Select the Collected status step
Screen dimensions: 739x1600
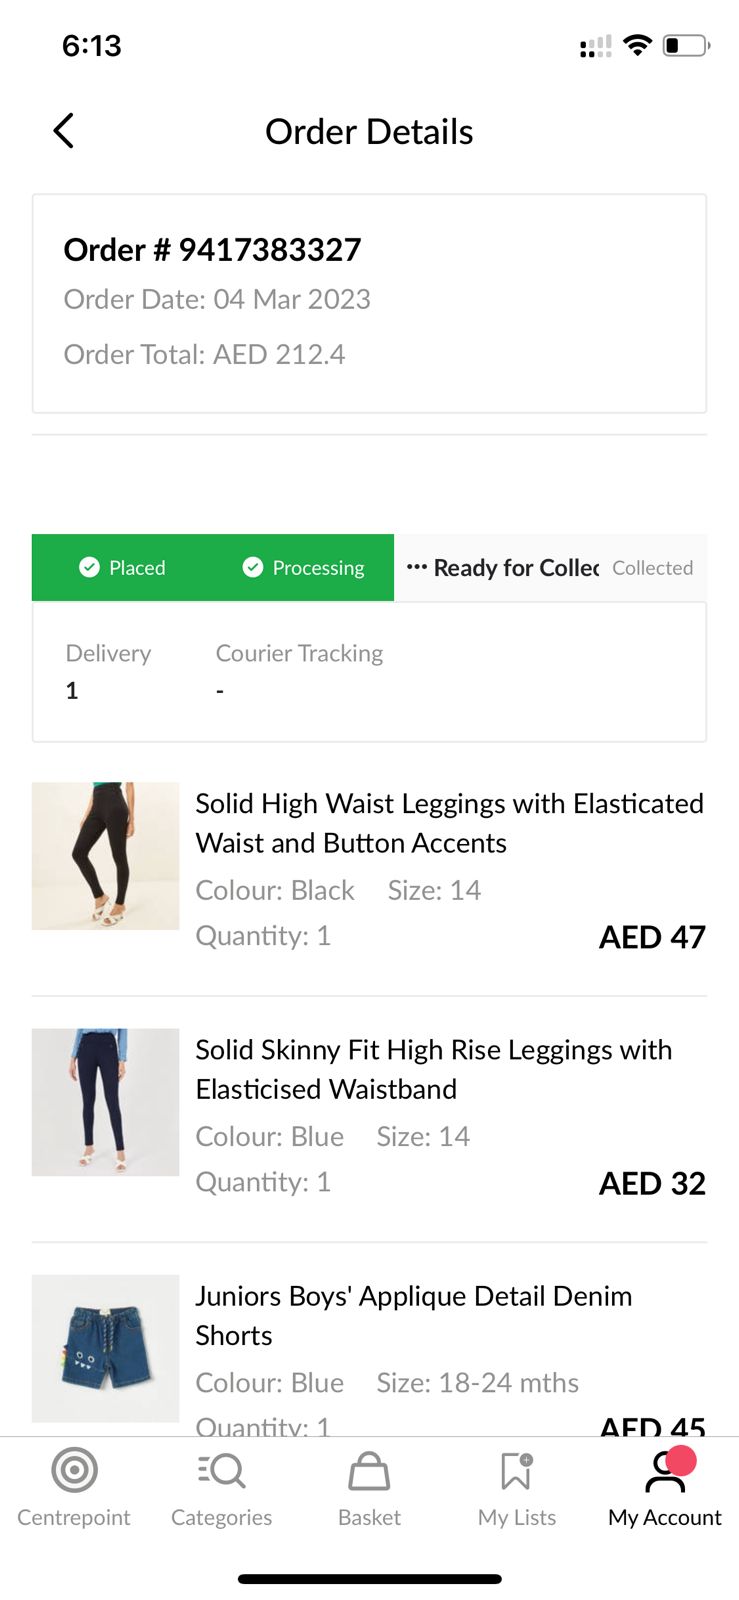pyautogui.click(x=652, y=568)
